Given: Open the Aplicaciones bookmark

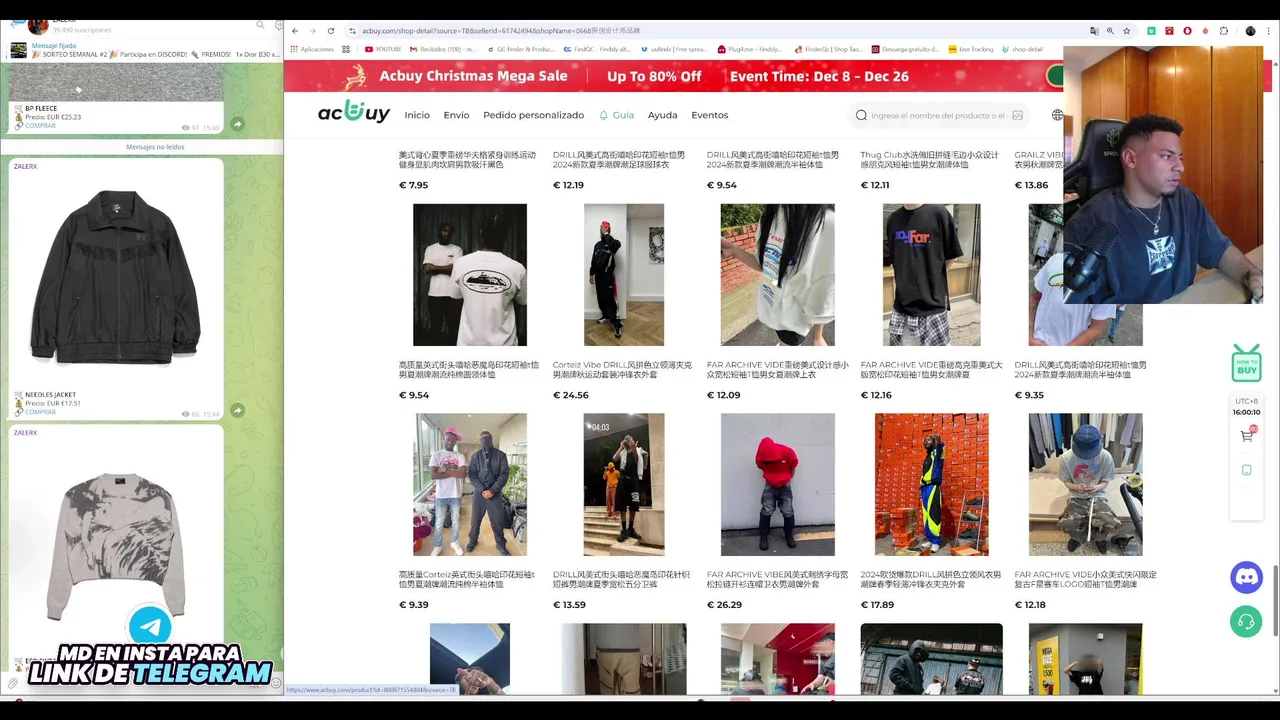Looking at the screenshot, I should 312,49.
